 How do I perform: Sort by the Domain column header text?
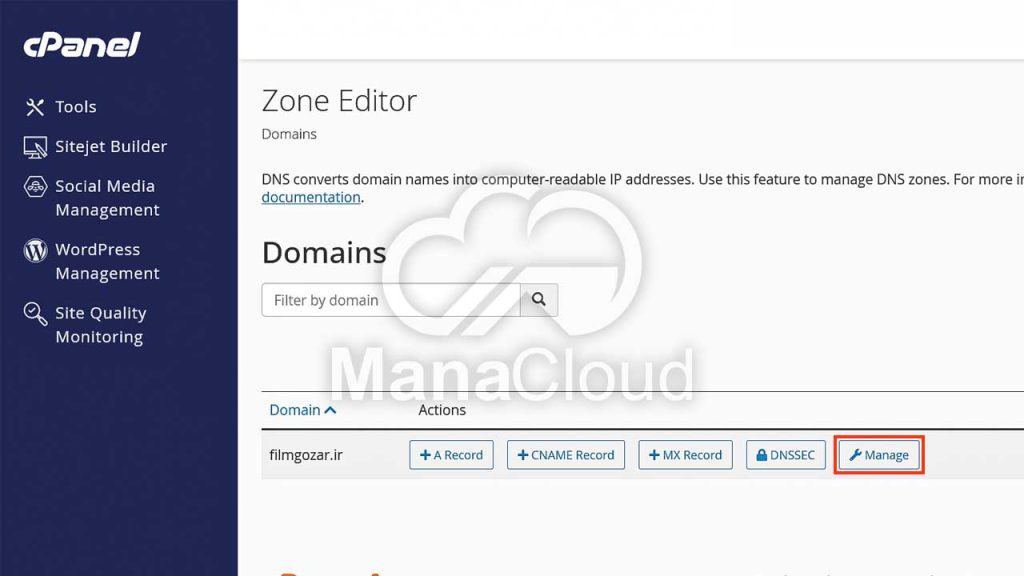pos(294,410)
